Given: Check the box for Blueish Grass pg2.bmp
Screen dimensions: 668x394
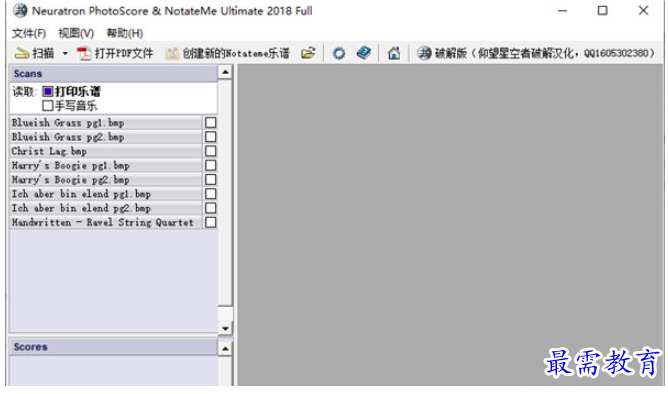Looking at the screenshot, I should 210,137.
